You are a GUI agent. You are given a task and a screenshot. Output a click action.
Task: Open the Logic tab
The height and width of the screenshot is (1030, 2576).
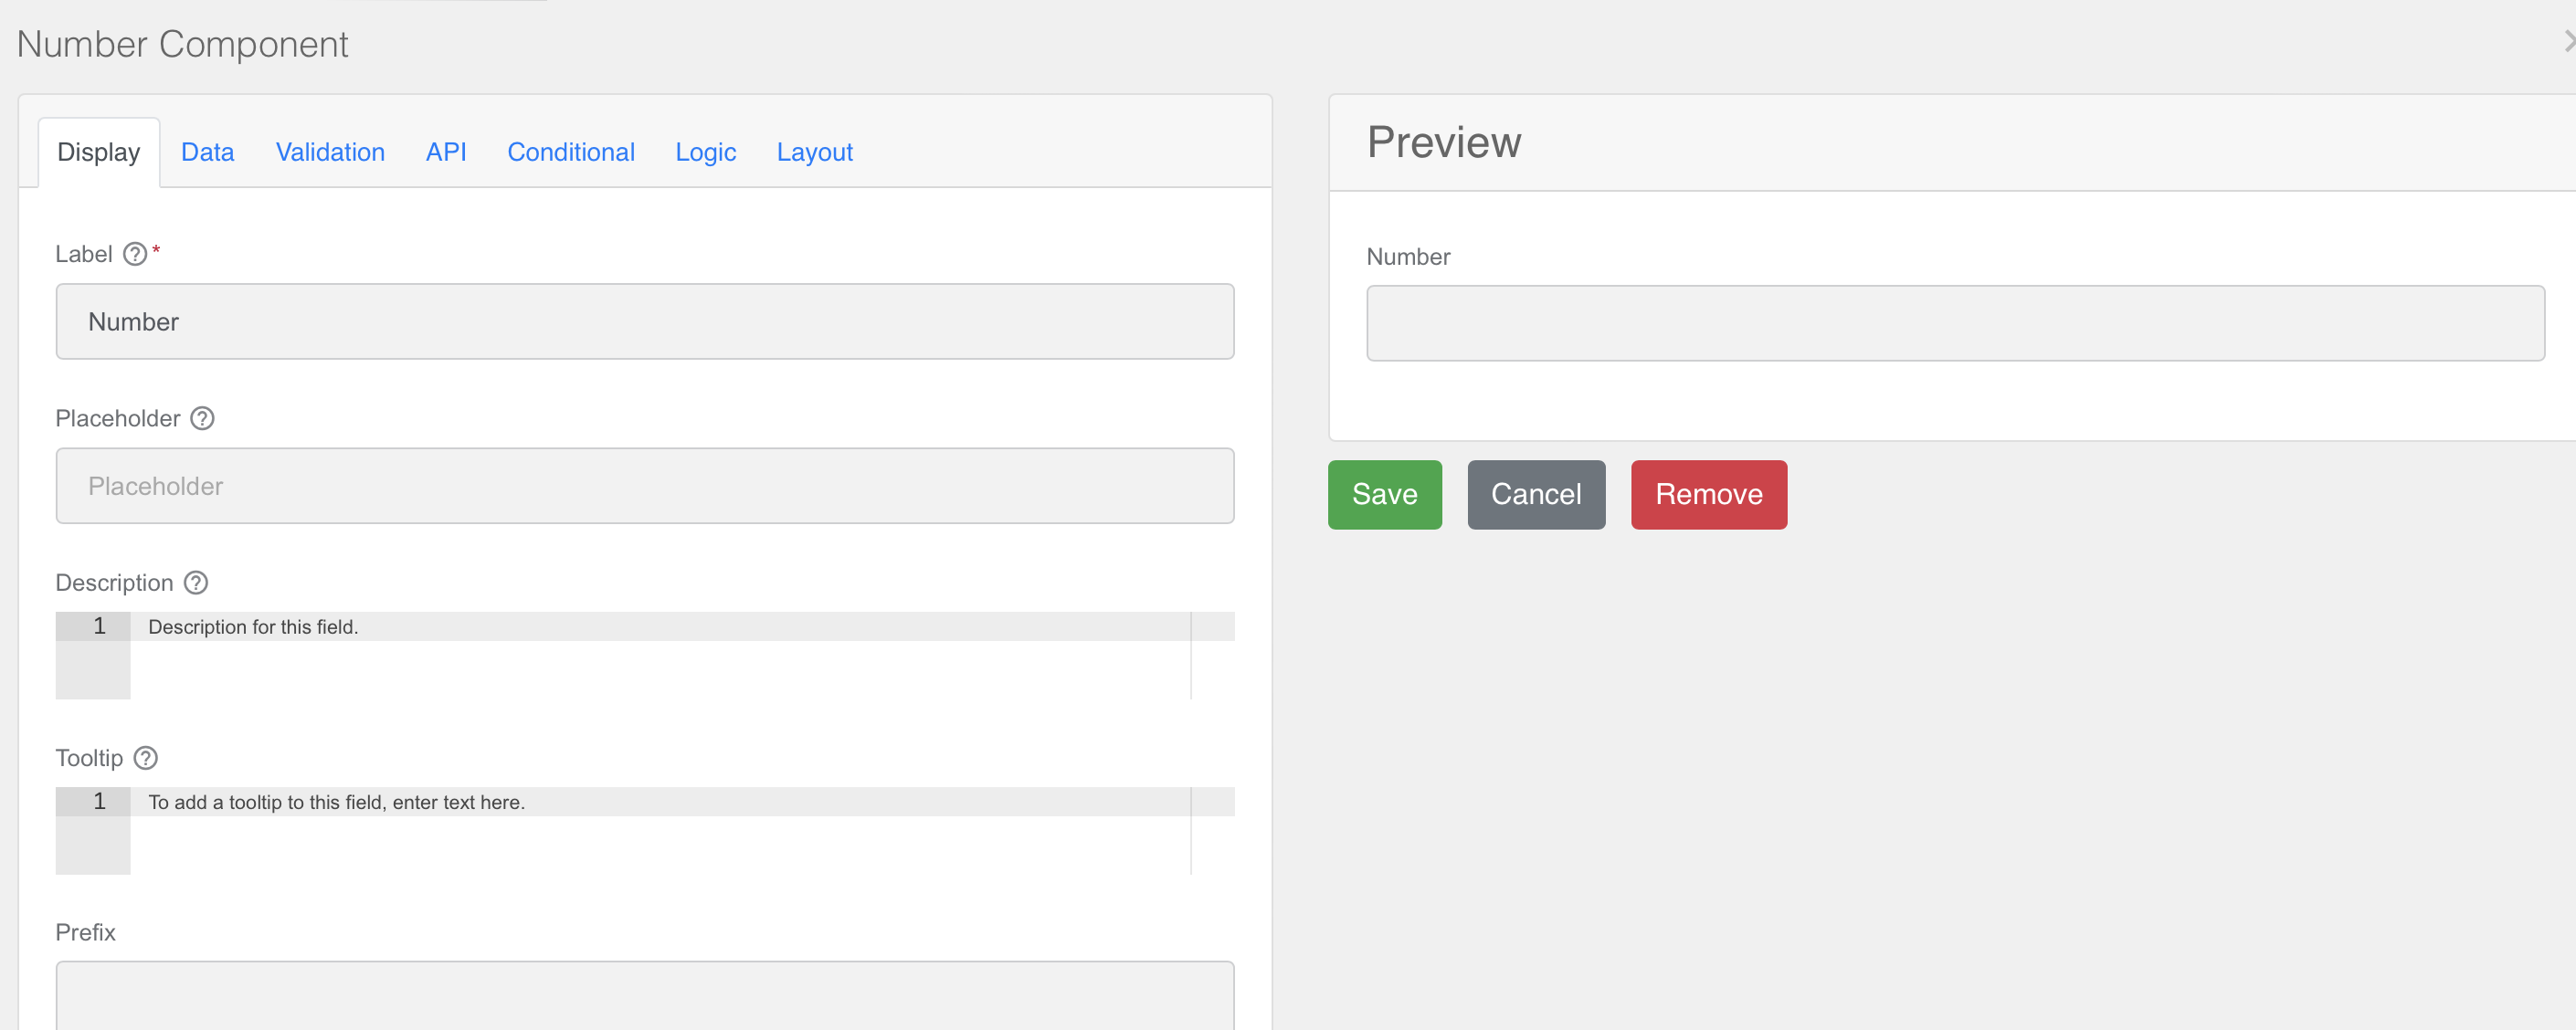[705, 152]
